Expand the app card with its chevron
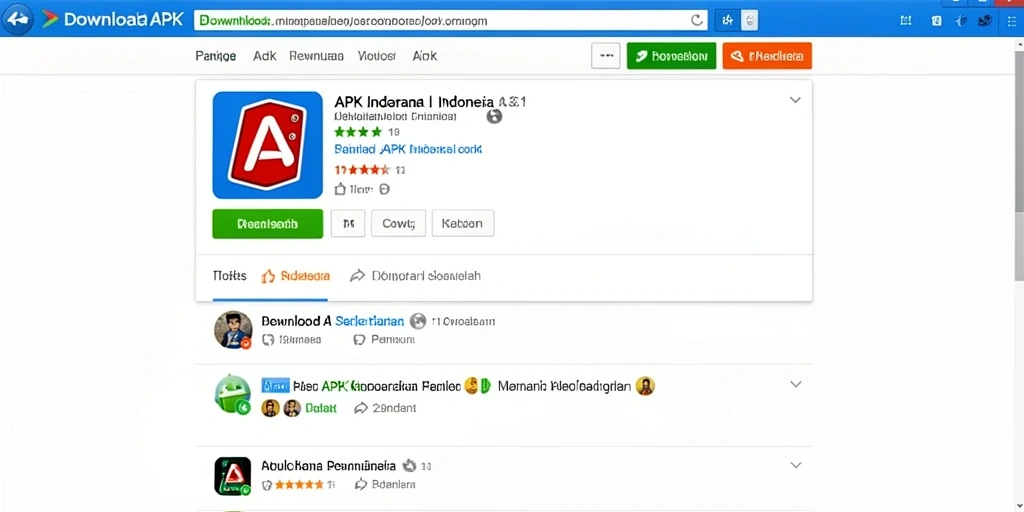The image size is (1024, 512). [795, 100]
